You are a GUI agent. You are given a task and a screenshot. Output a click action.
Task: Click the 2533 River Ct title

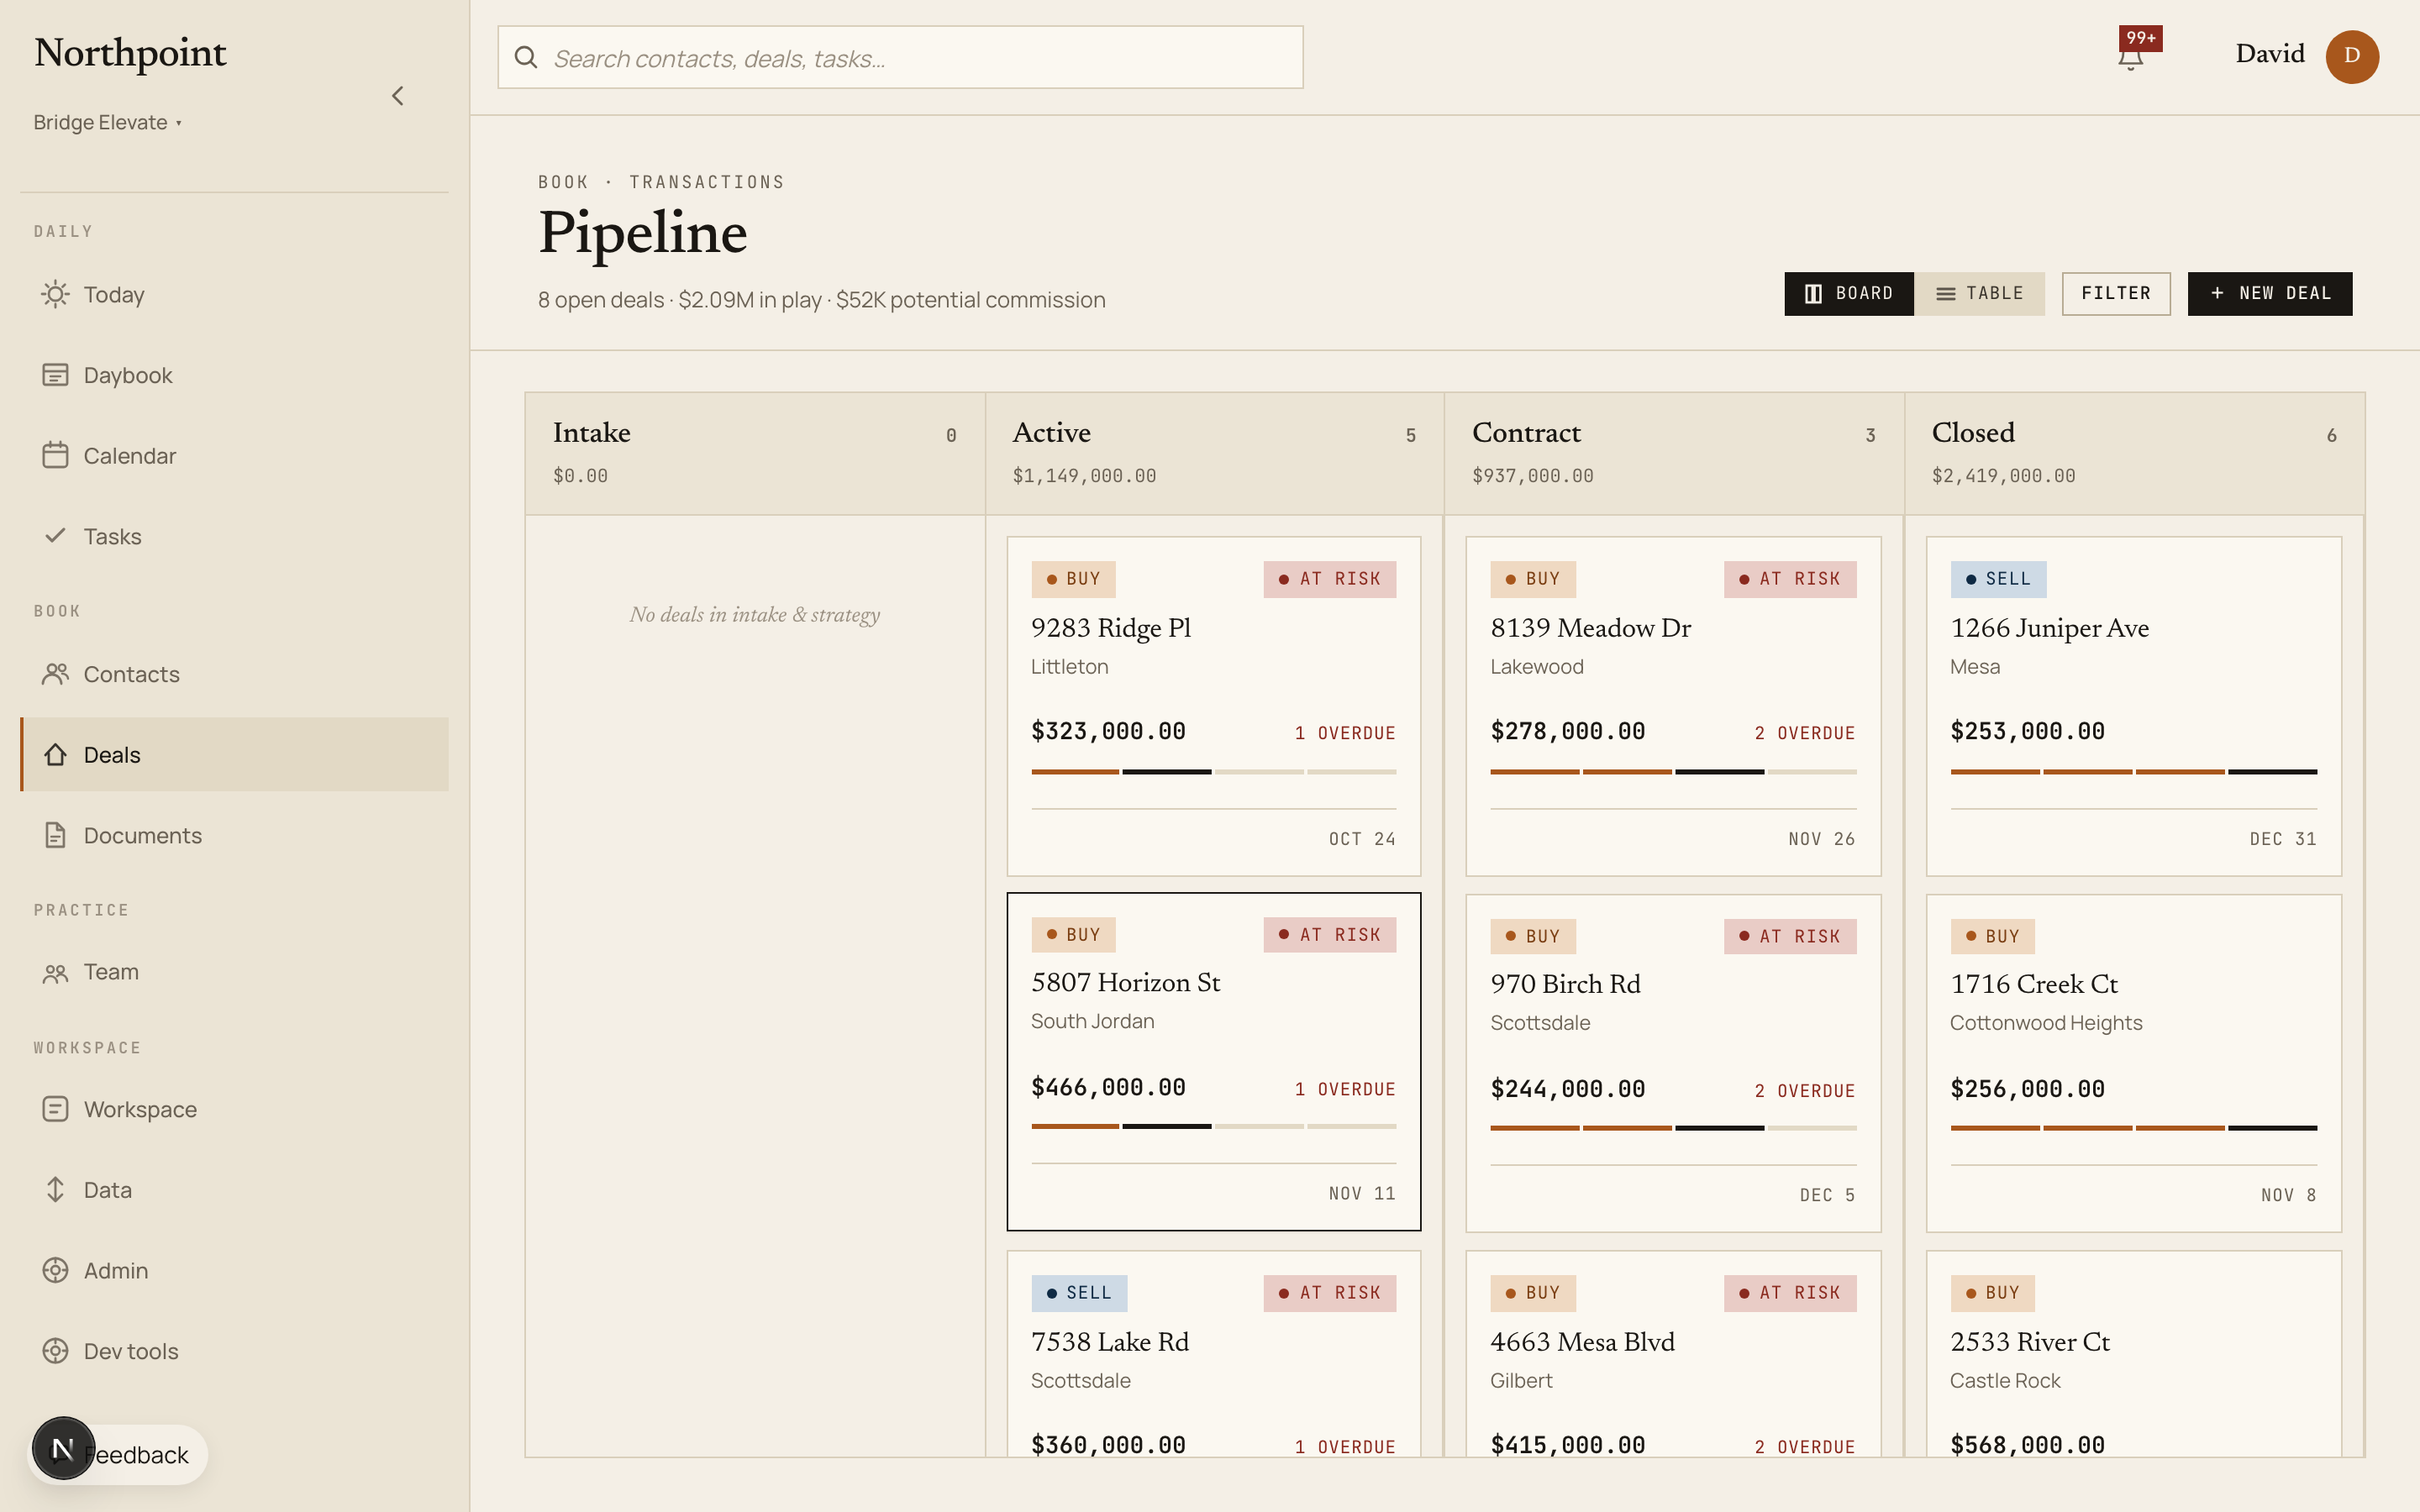coord(2030,1342)
